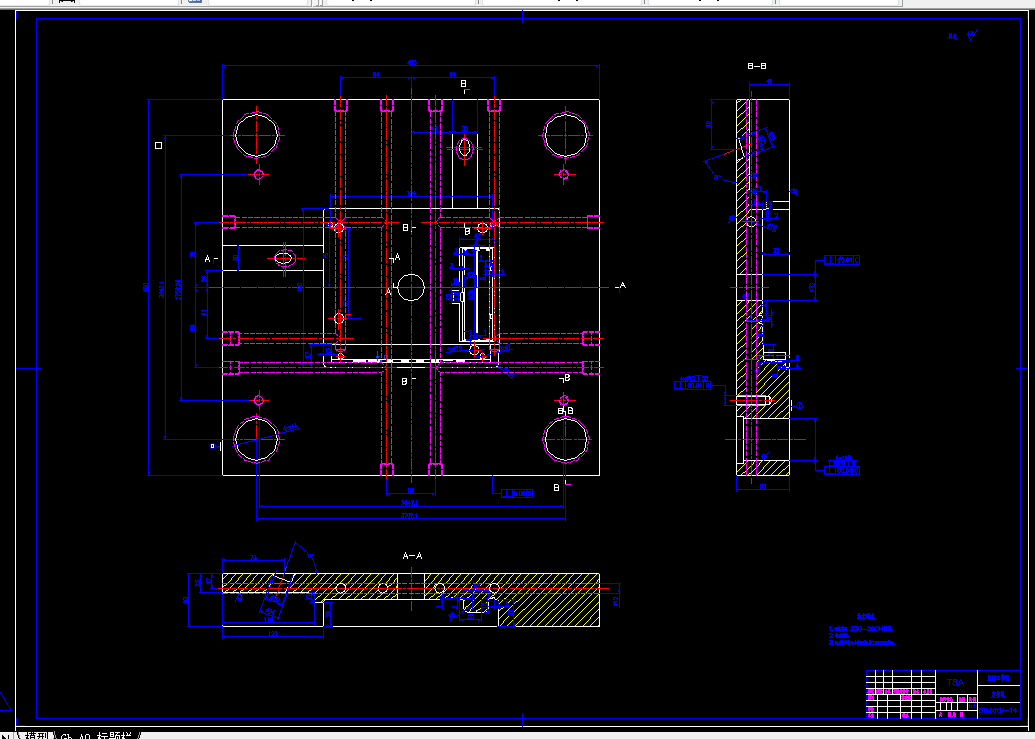Viewport: 1035px width, 739px height.
Task: Select the hatched A-A section view body
Action: pos(411,599)
